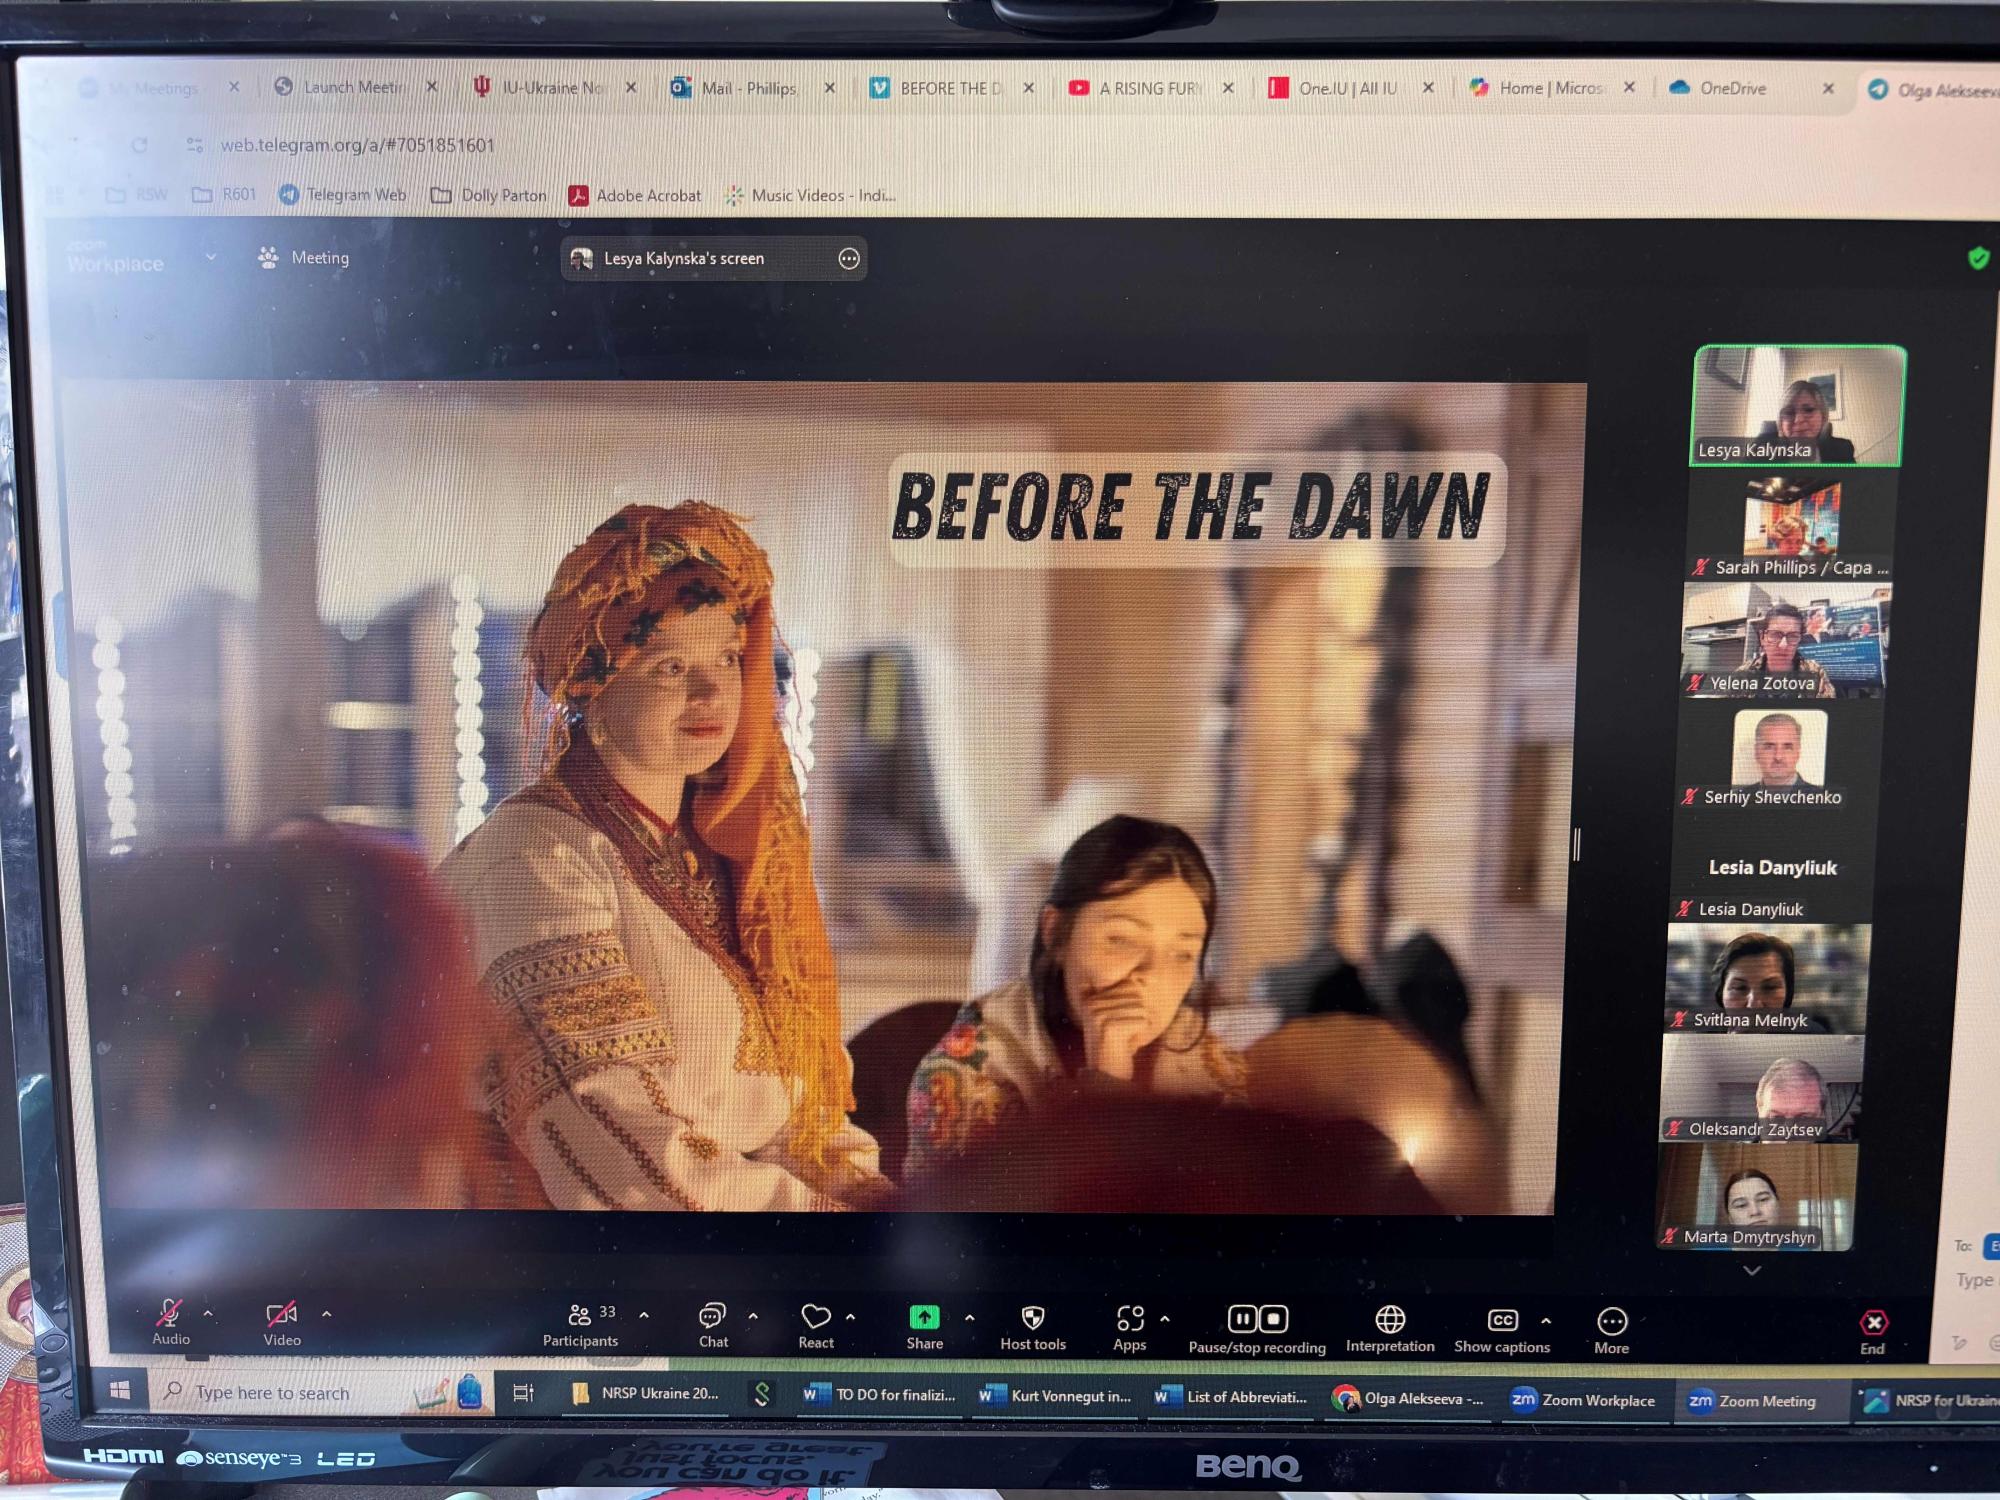Switch to the Launch Meeting browser tab
Viewport: 2000px width, 1500px height.
click(355, 87)
